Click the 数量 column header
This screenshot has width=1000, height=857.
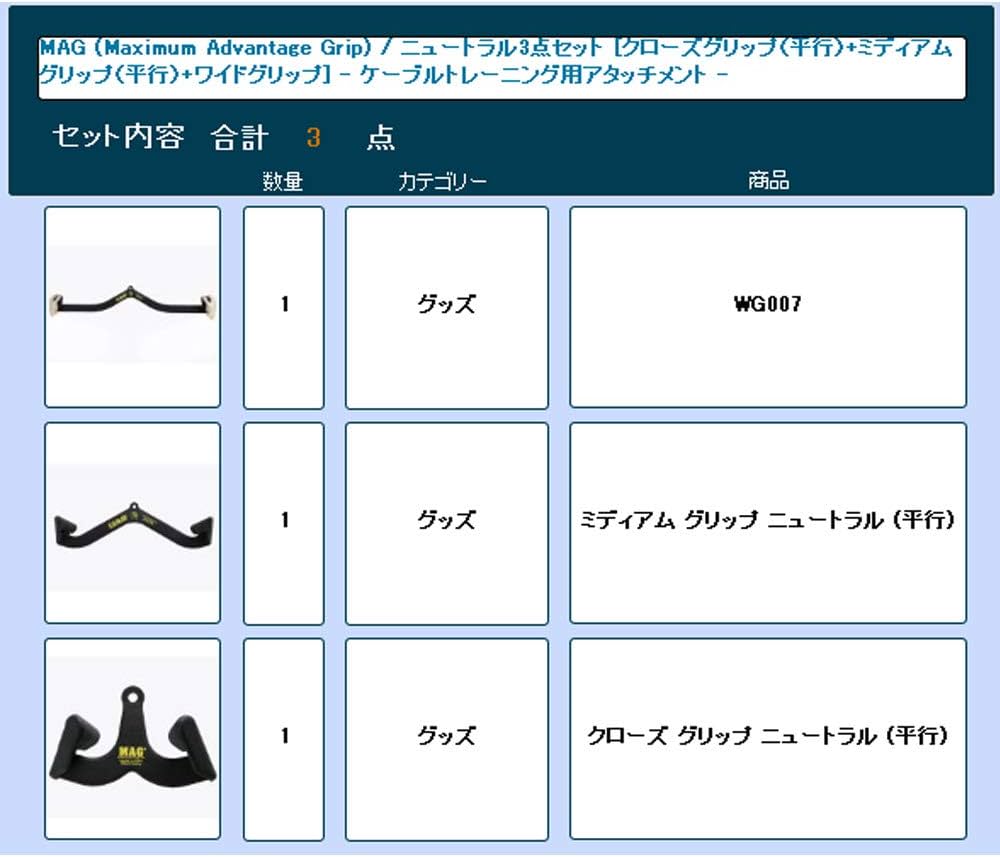283,182
